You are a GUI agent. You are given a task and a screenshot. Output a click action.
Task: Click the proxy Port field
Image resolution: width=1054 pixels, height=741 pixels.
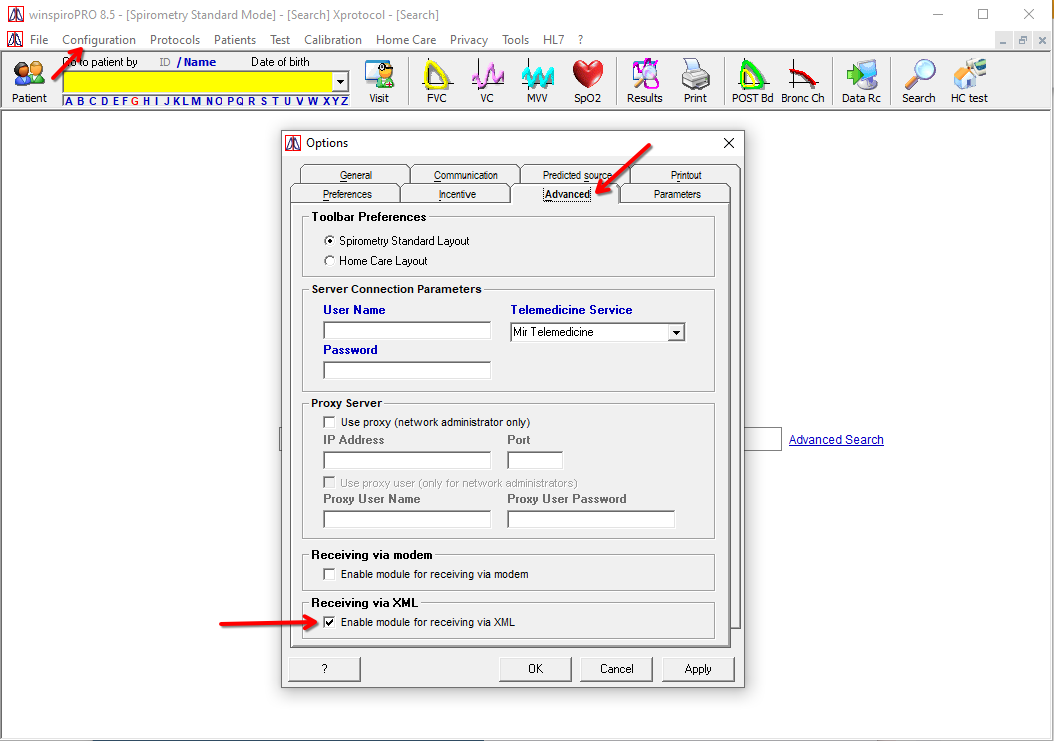pos(534,460)
